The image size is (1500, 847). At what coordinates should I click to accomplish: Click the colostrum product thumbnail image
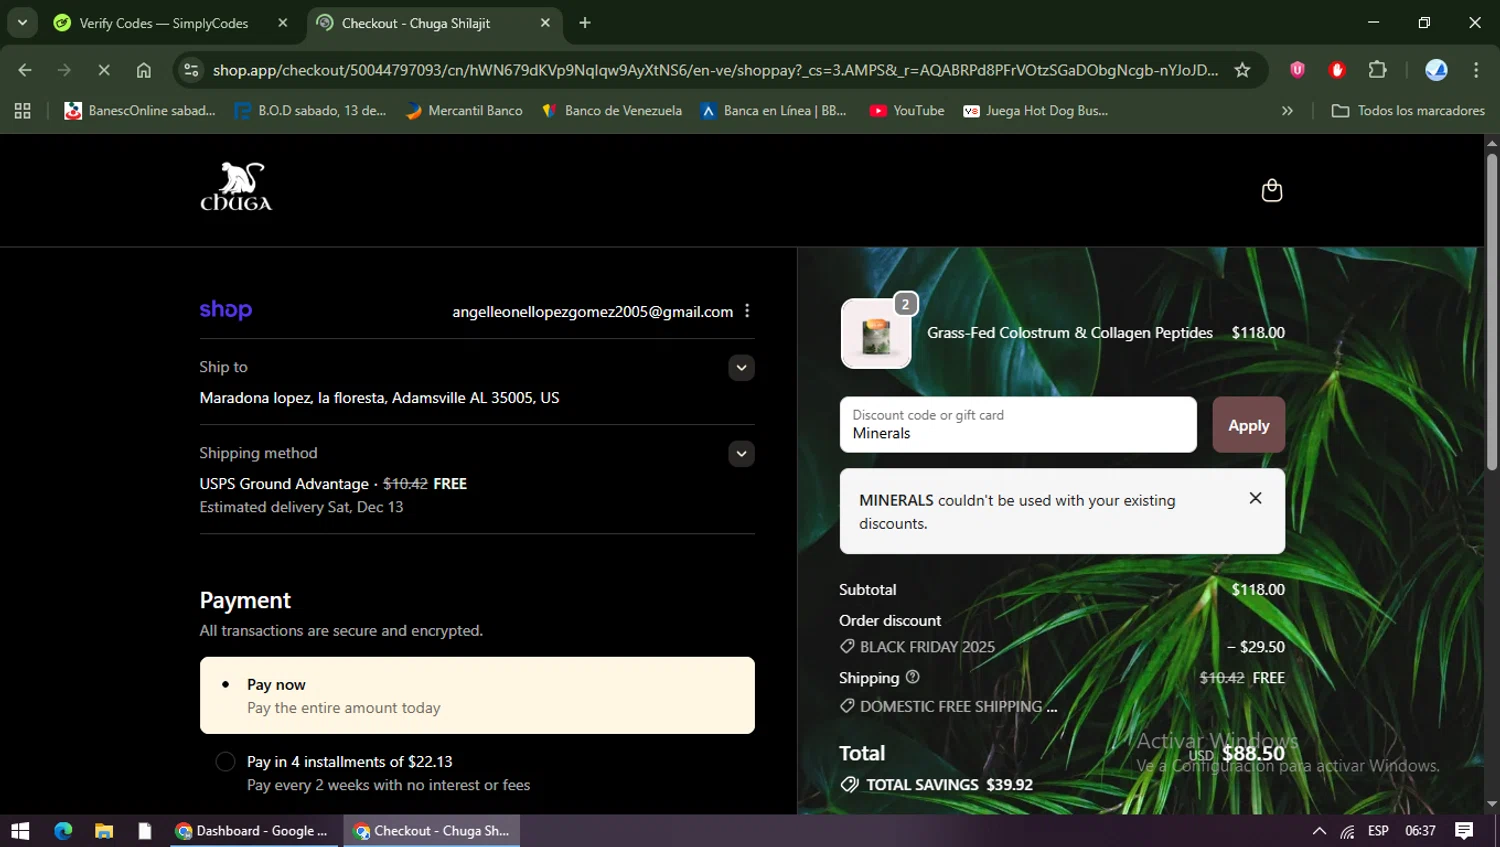point(876,334)
